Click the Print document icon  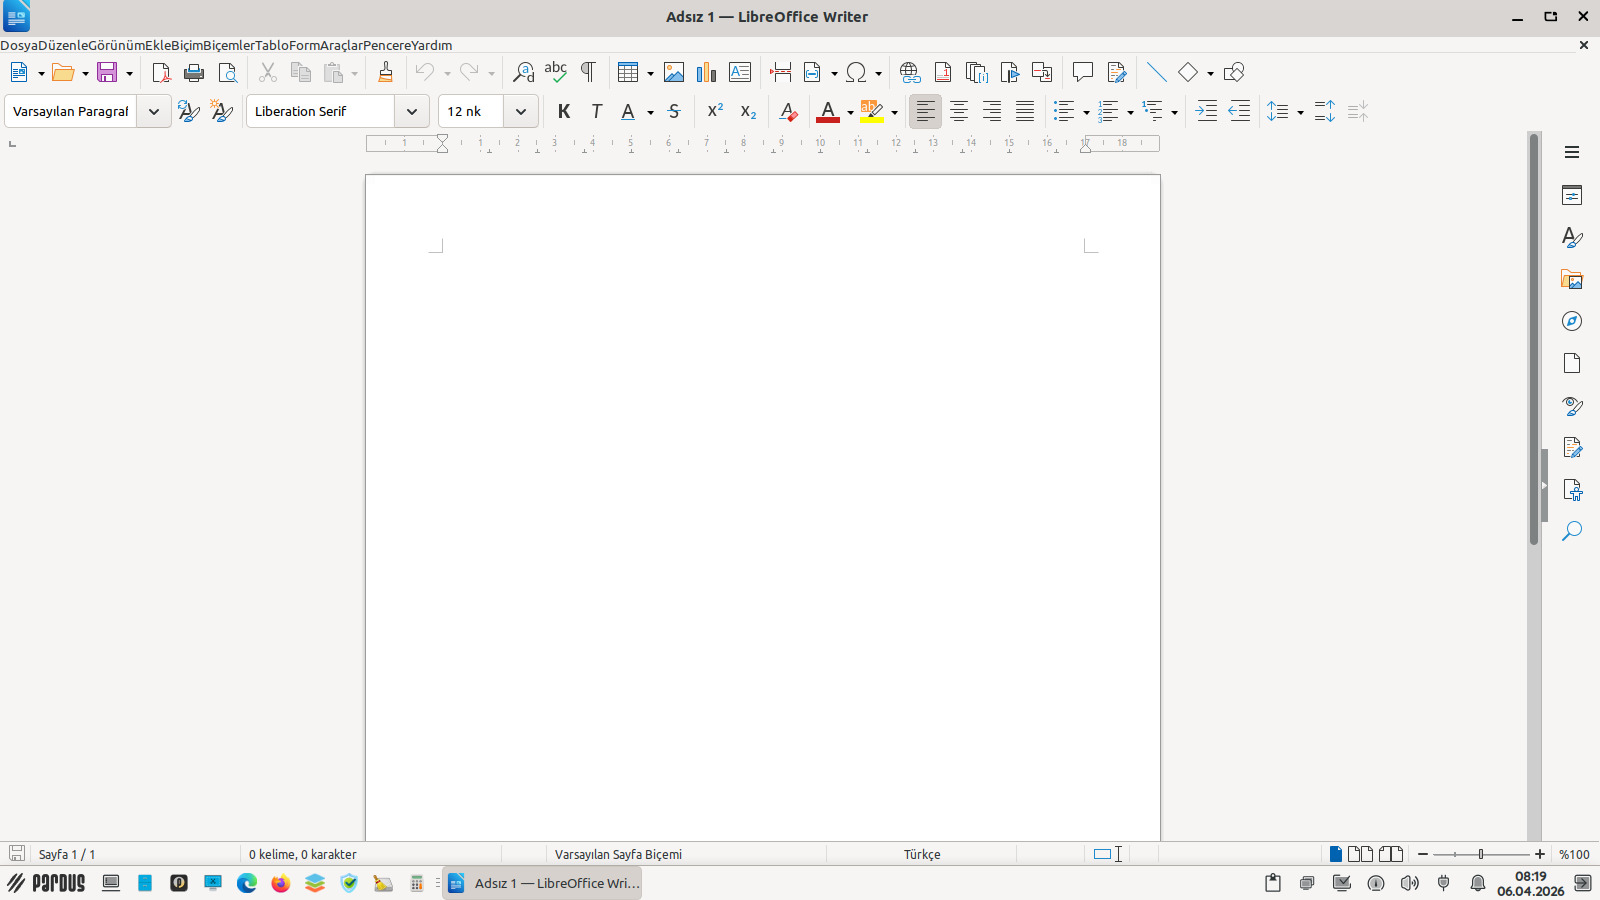[x=194, y=72]
